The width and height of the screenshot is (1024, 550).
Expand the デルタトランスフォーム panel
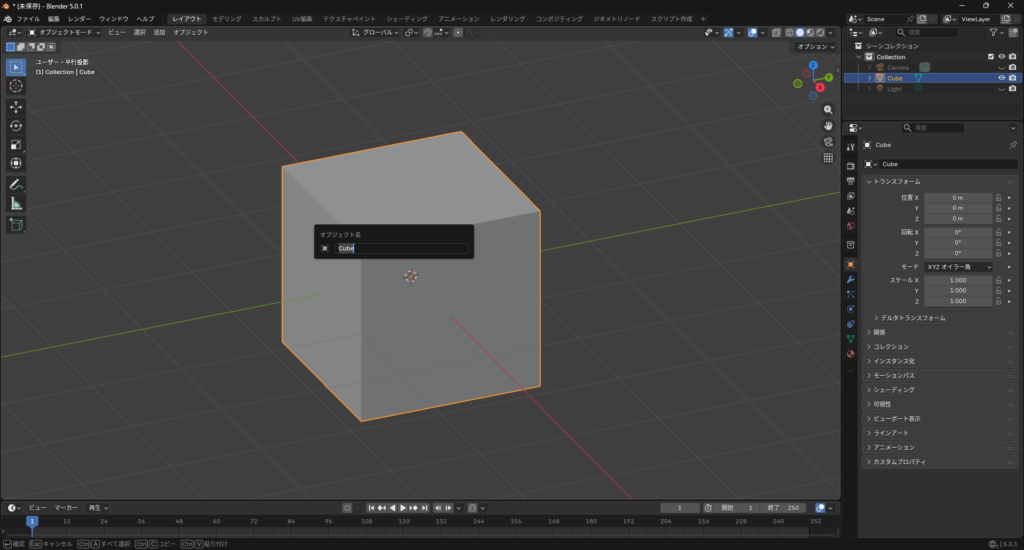910,318
